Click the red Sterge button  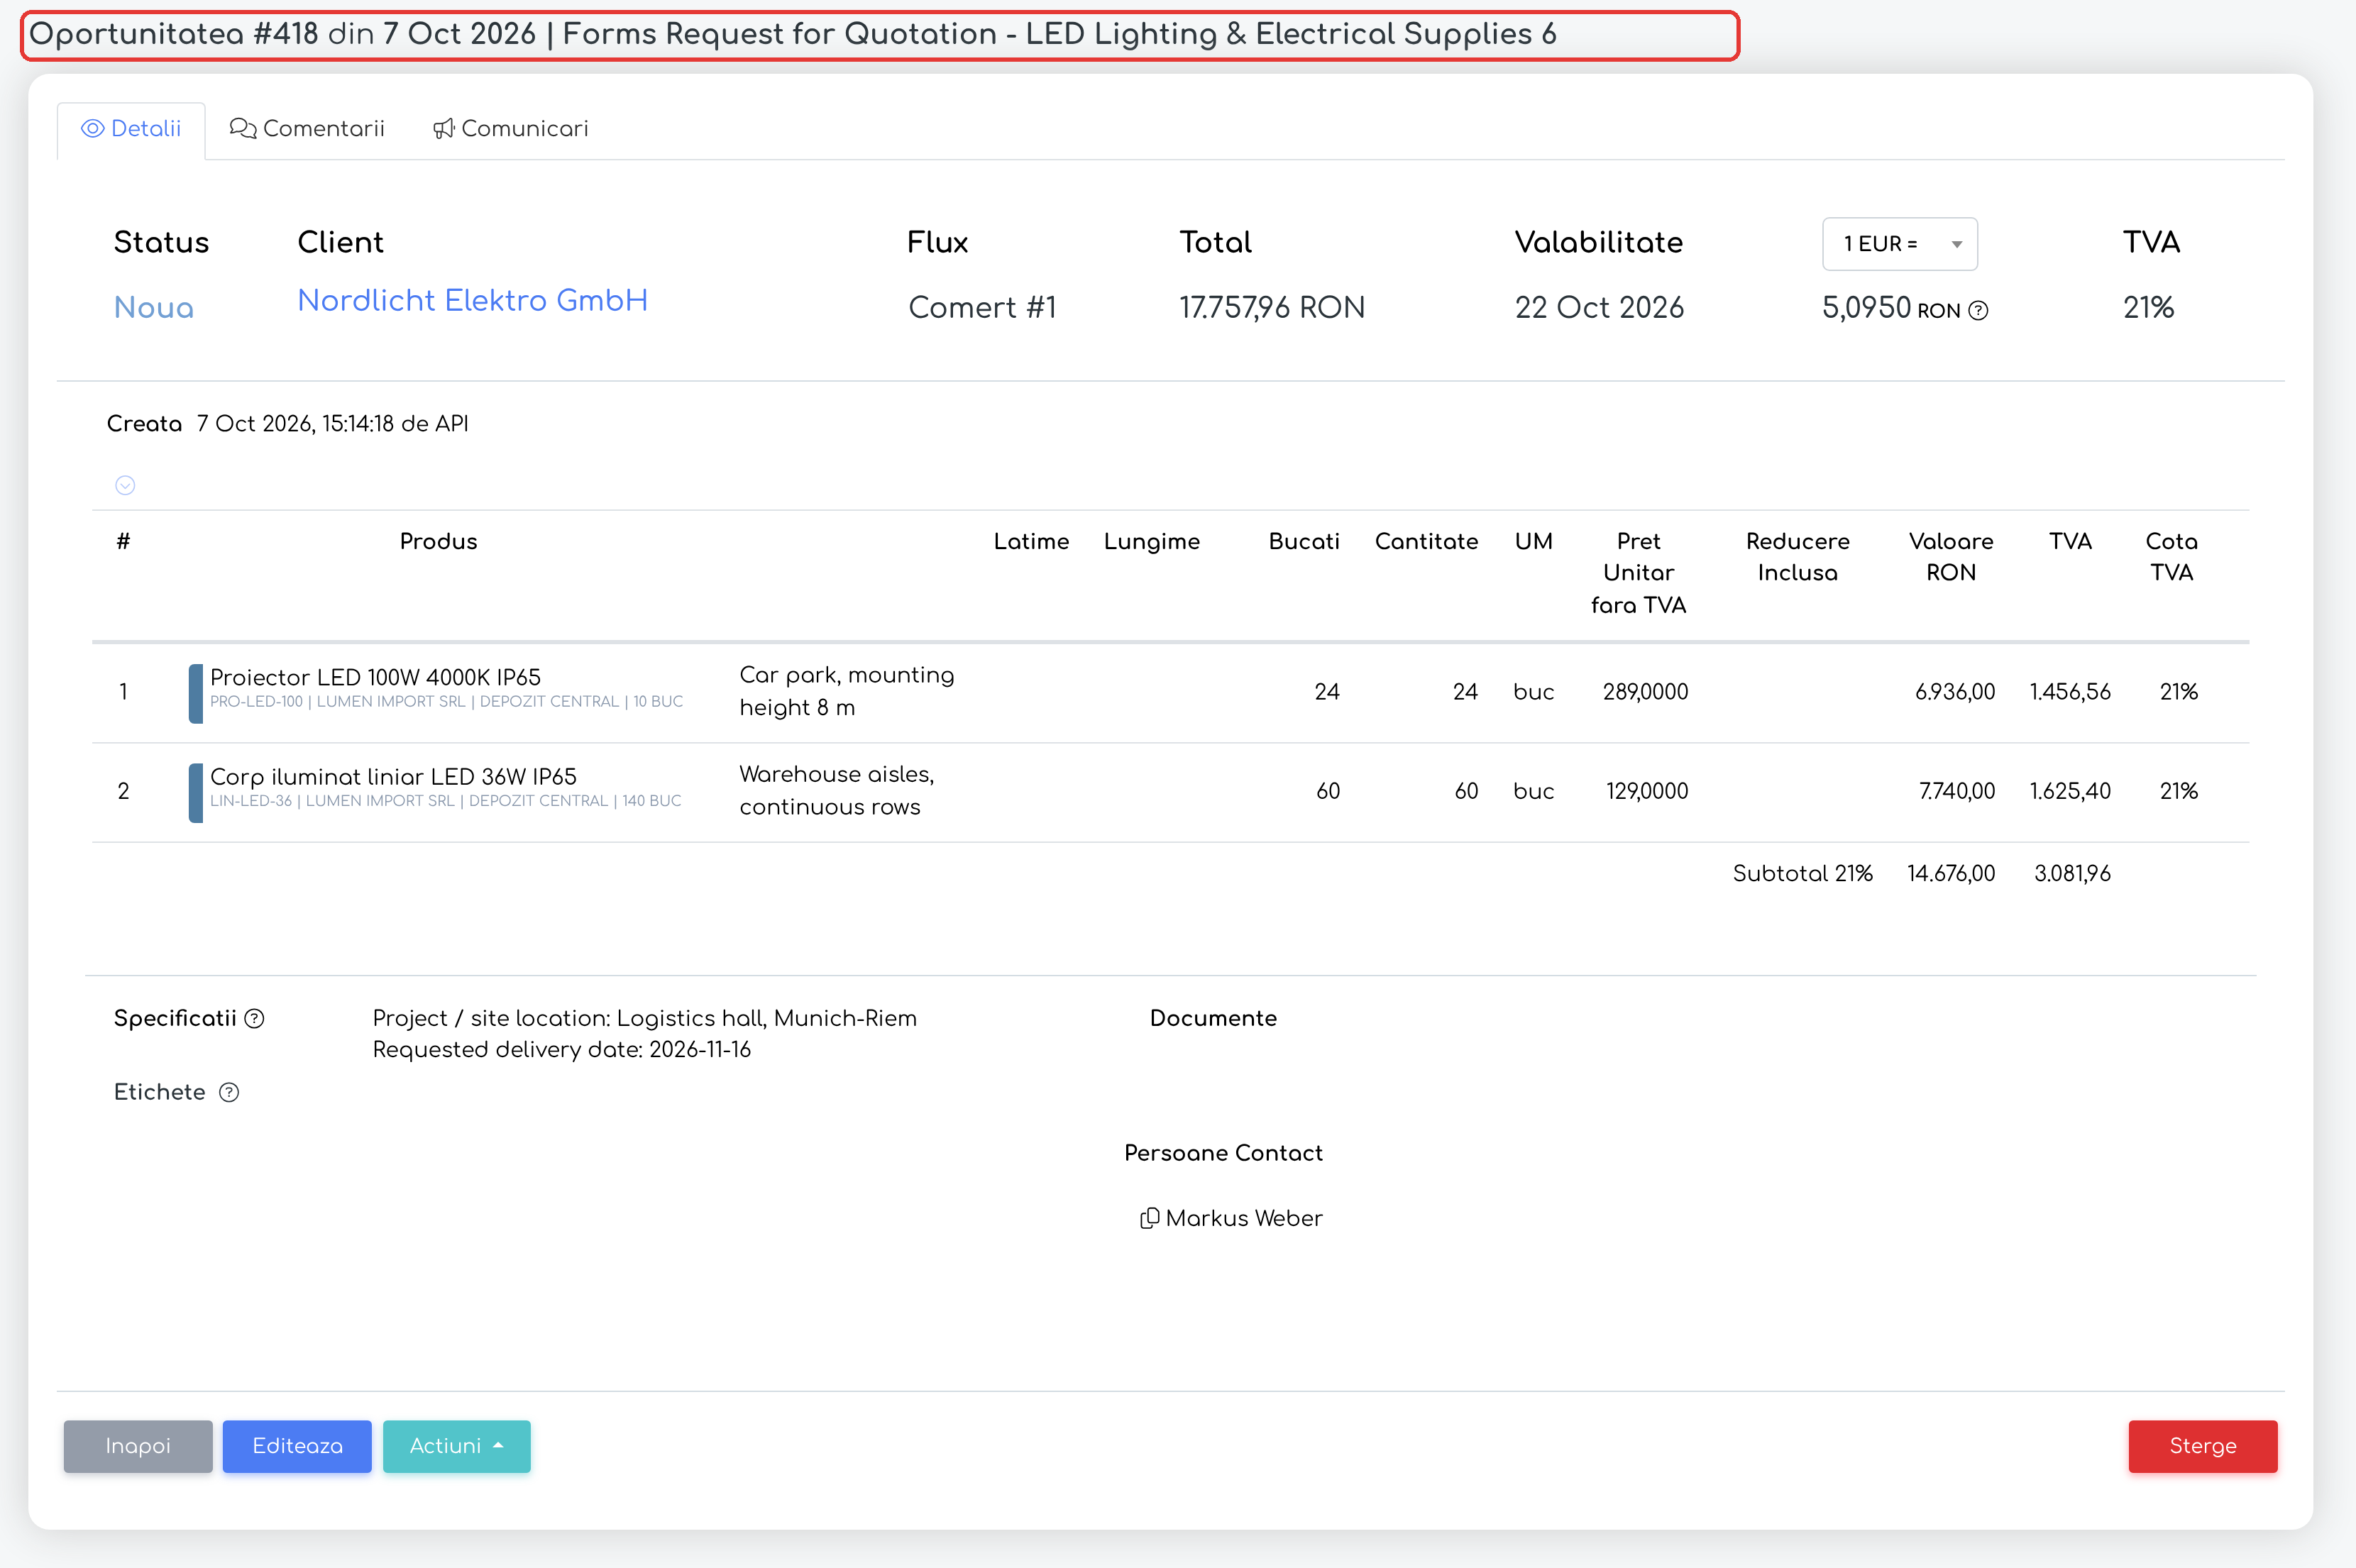pyautogui.click(x=2202, y=1446)
